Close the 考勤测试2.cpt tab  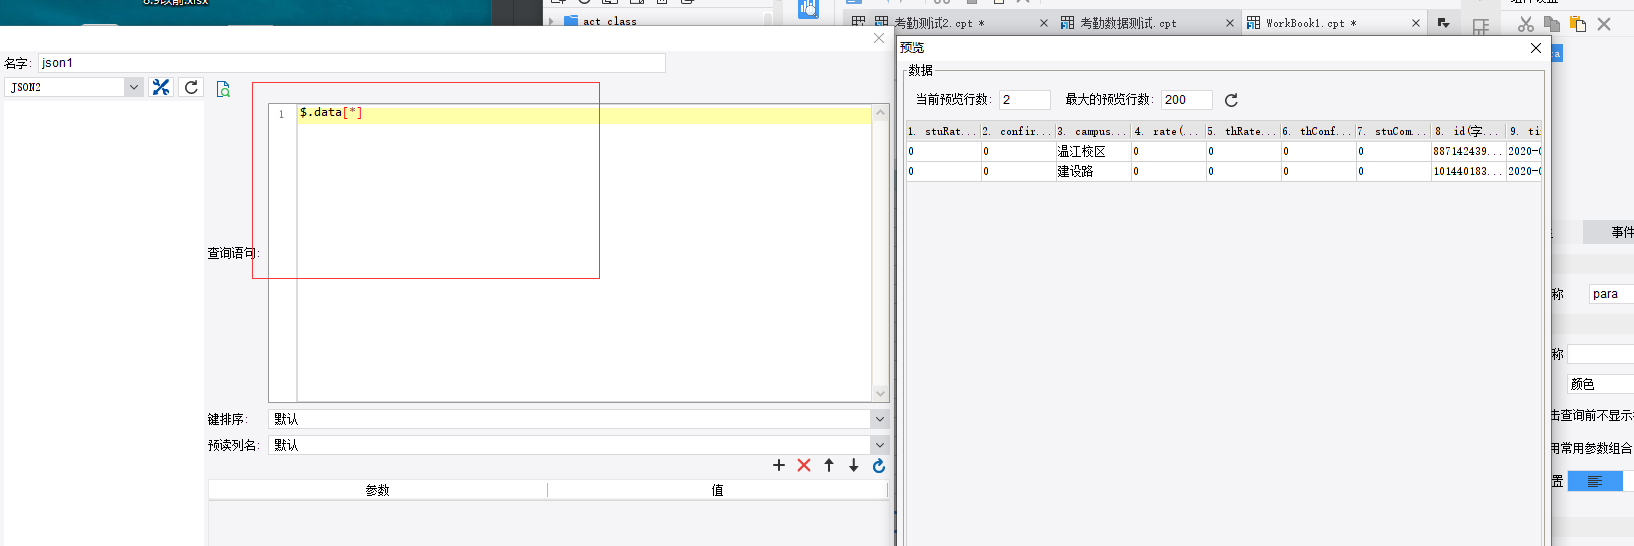click(x=1044, y=23)
